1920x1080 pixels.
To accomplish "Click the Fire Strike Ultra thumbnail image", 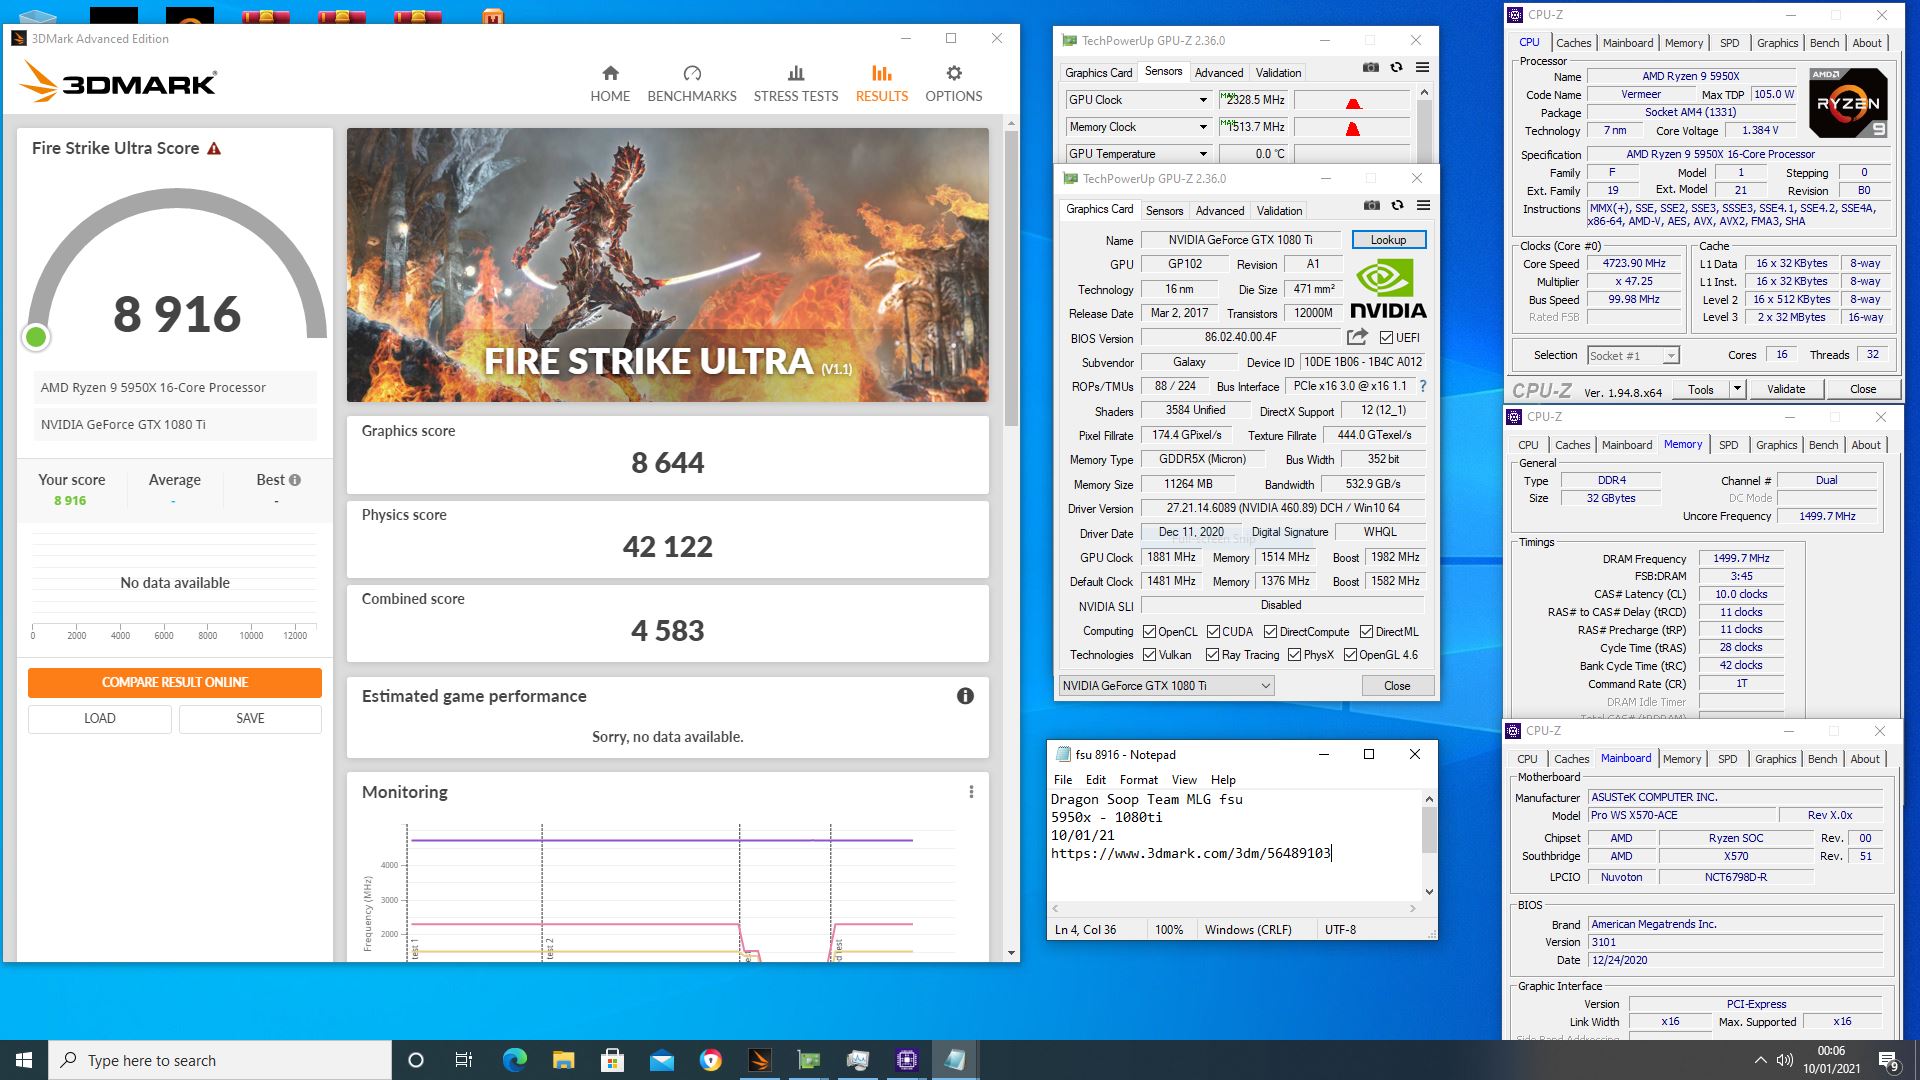I will click(667, 265).
